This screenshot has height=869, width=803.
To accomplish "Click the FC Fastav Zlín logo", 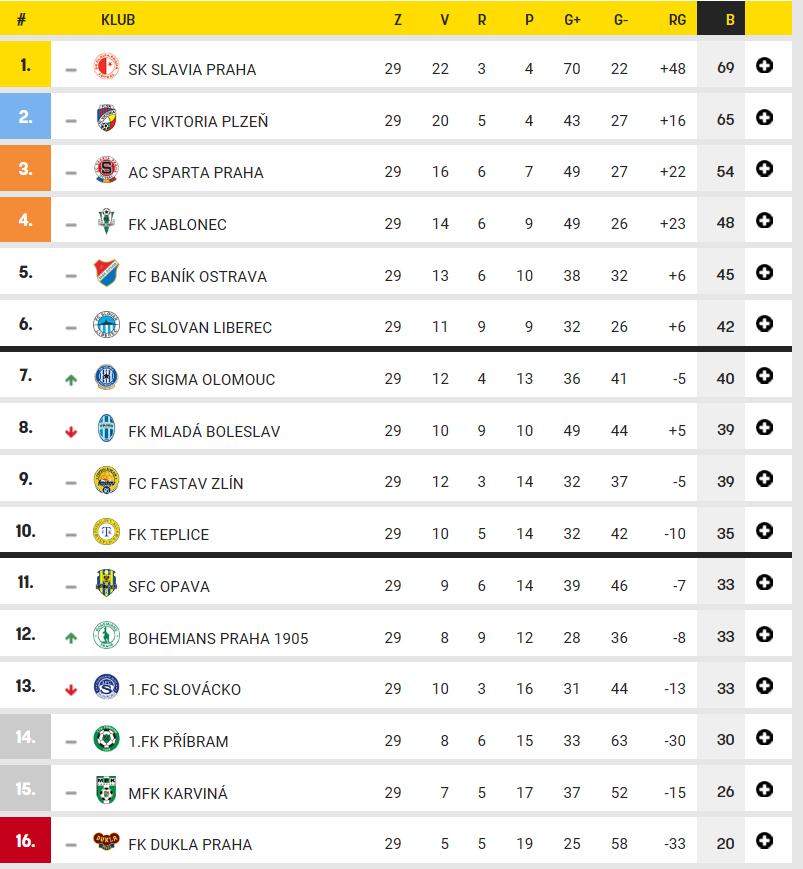I will pos(106,480).
